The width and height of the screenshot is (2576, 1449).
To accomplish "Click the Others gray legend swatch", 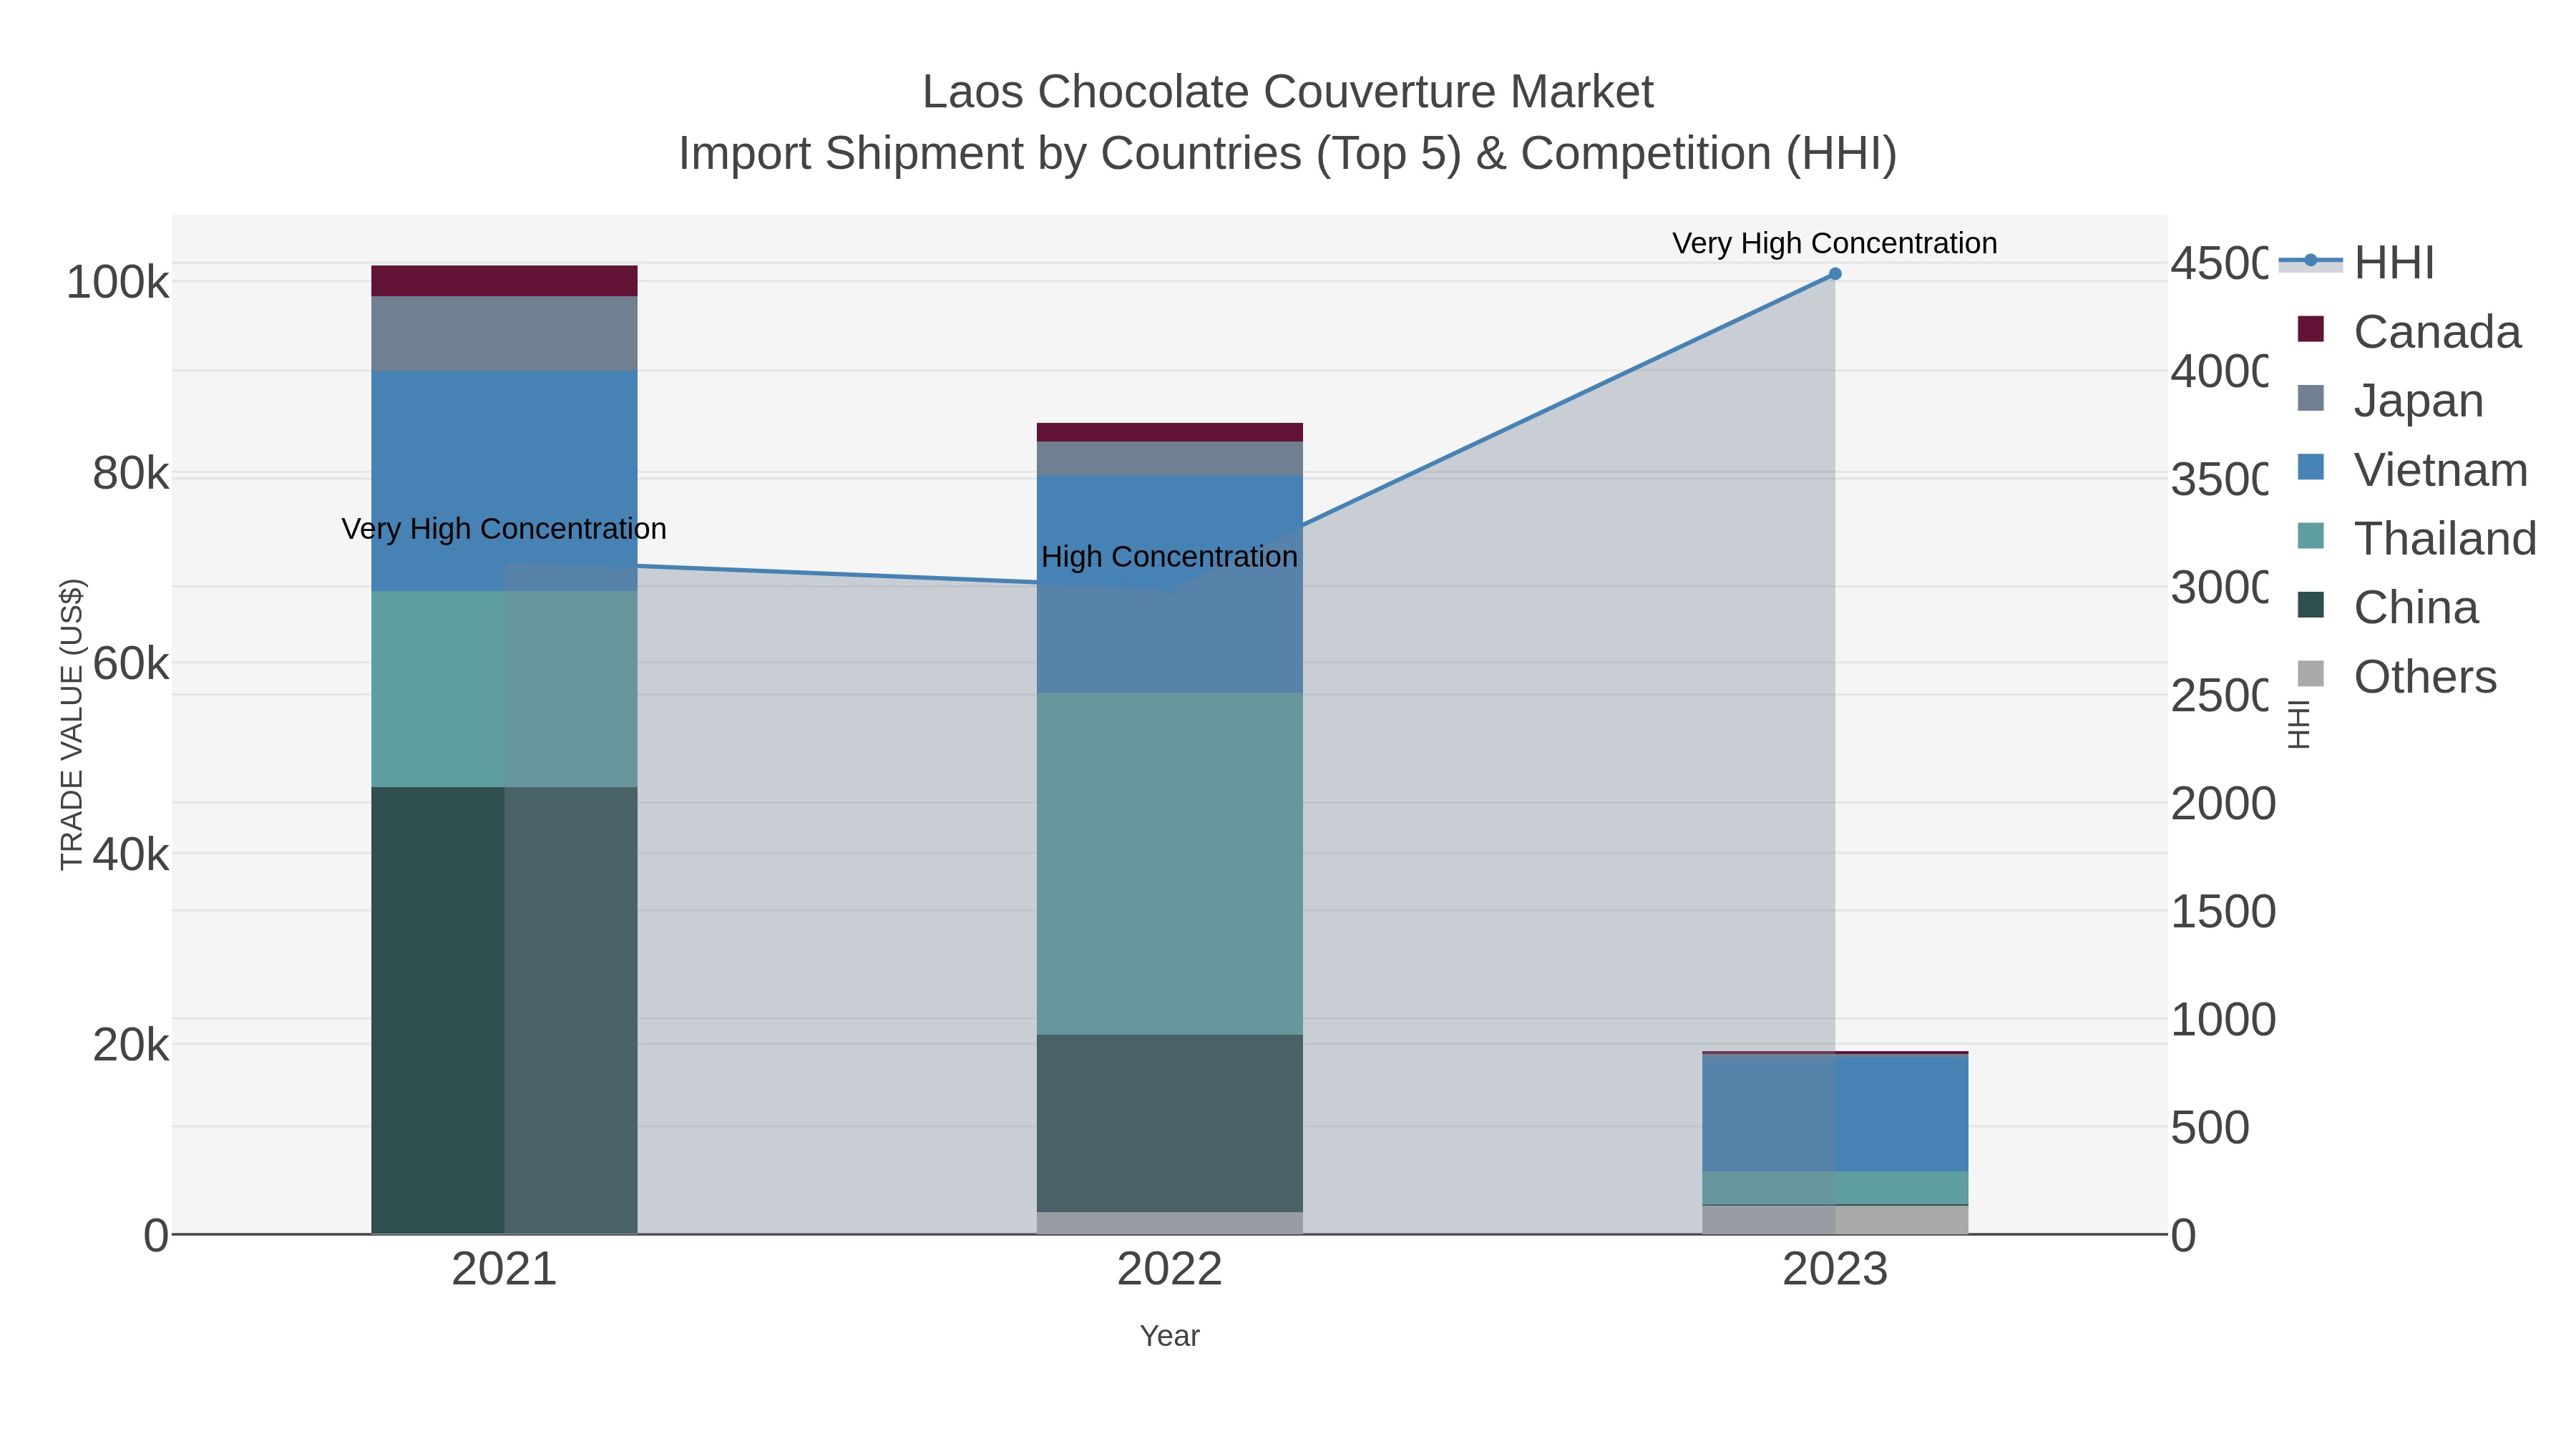I will [2311, 674].
